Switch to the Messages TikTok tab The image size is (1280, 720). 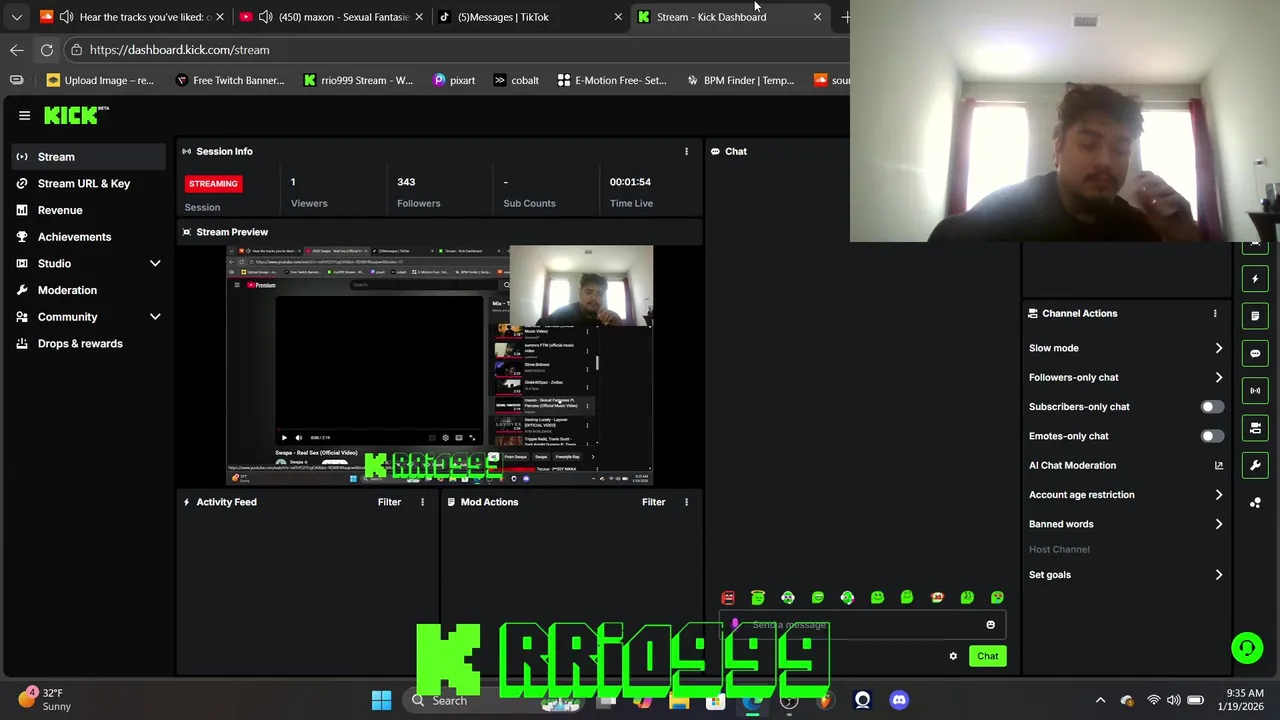tap(530, 17)
